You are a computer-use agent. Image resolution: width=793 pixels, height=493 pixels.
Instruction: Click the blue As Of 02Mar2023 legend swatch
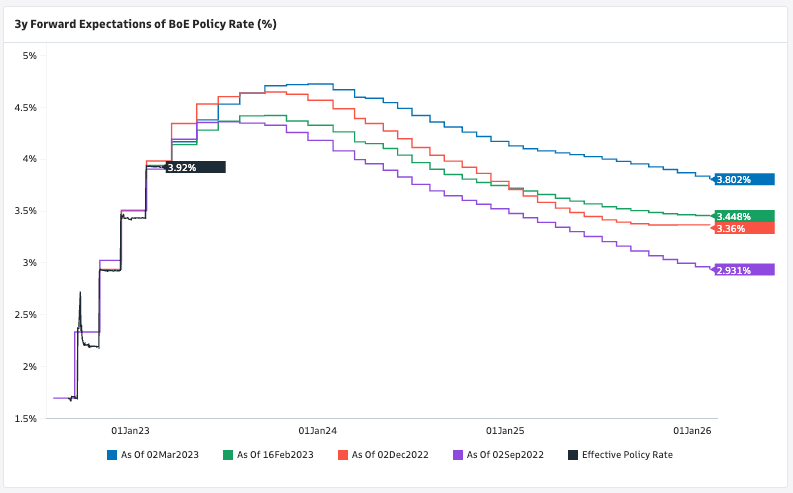pyautogui.click(x=112, y=455)
